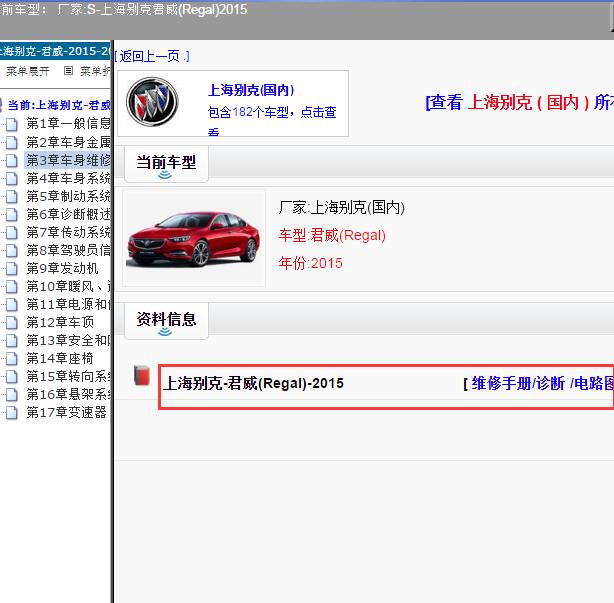Screen dimensions: 614x603
Task: Open chapter 第2章车身金属
Action: pyautogui.click(x=69, y=142)
